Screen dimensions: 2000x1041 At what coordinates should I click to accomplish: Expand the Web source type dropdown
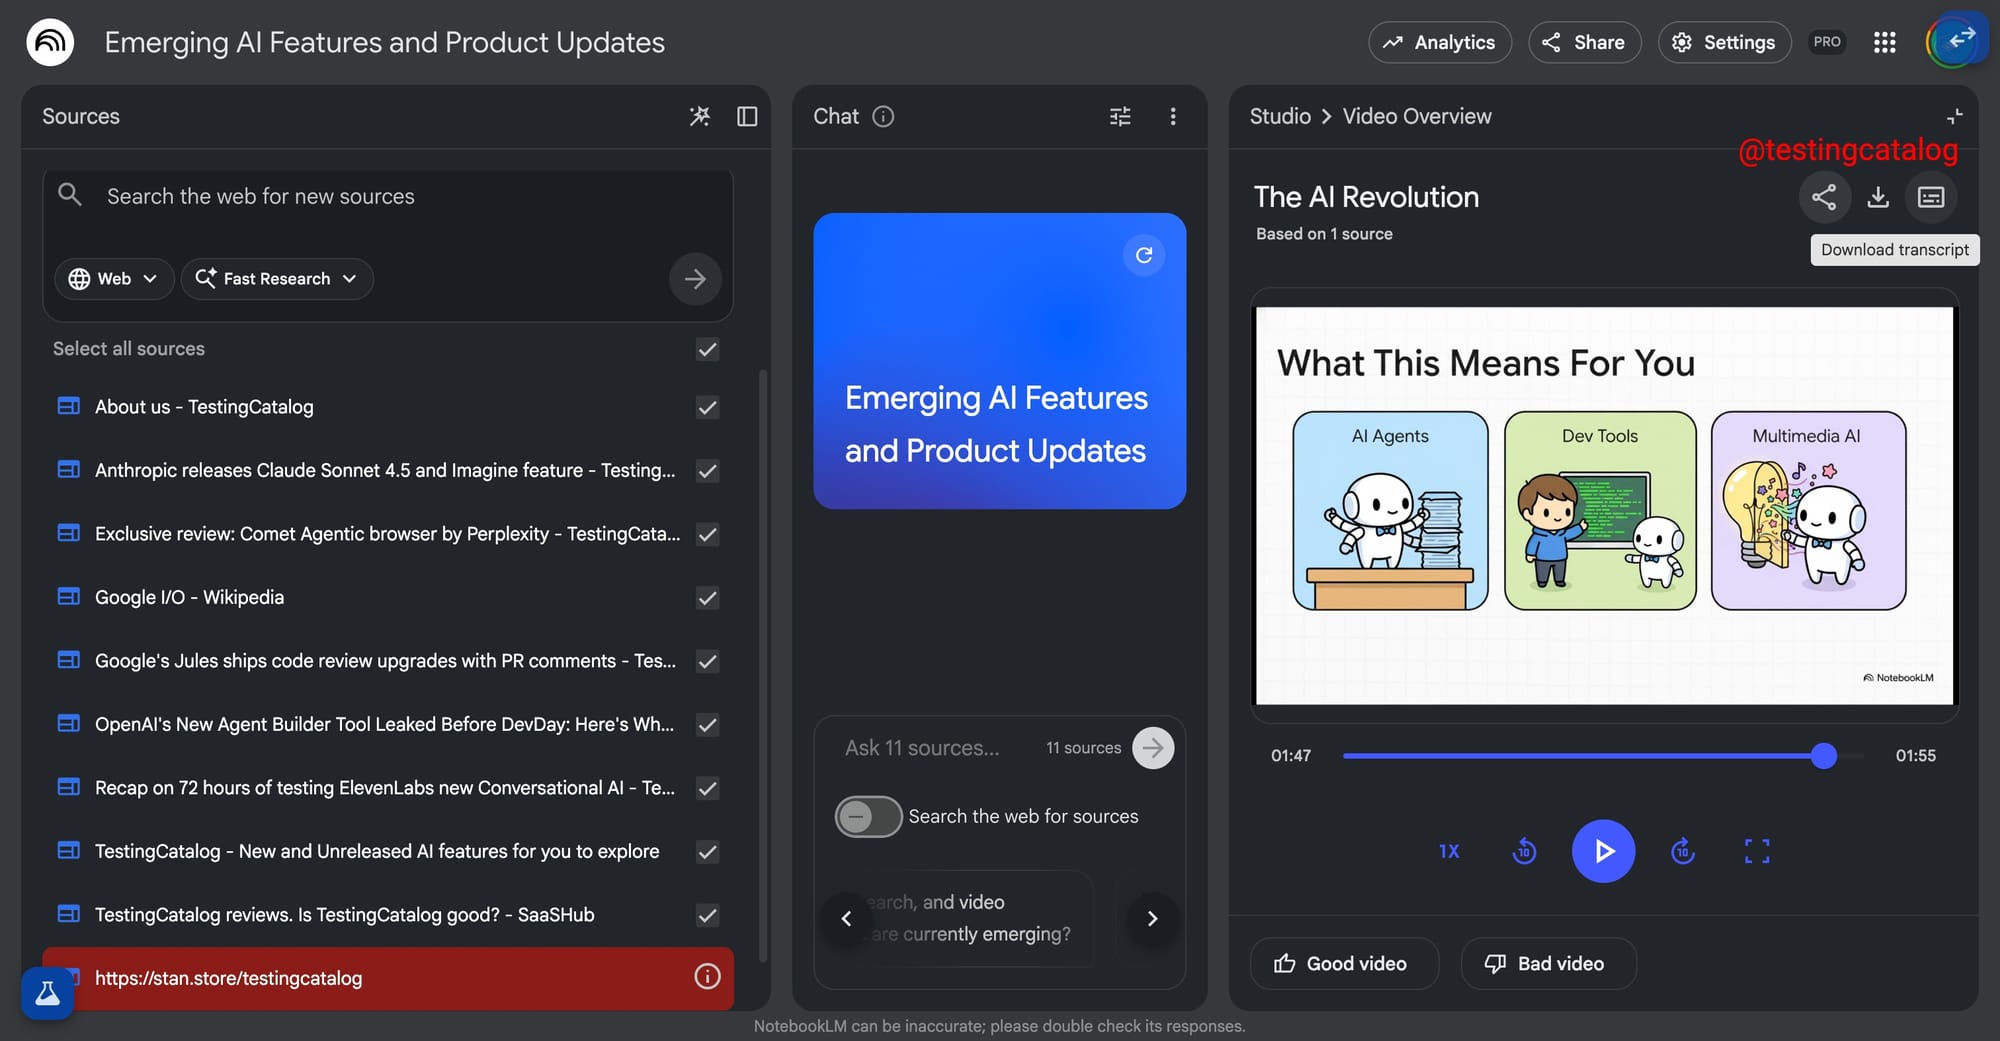click(114, 279)
